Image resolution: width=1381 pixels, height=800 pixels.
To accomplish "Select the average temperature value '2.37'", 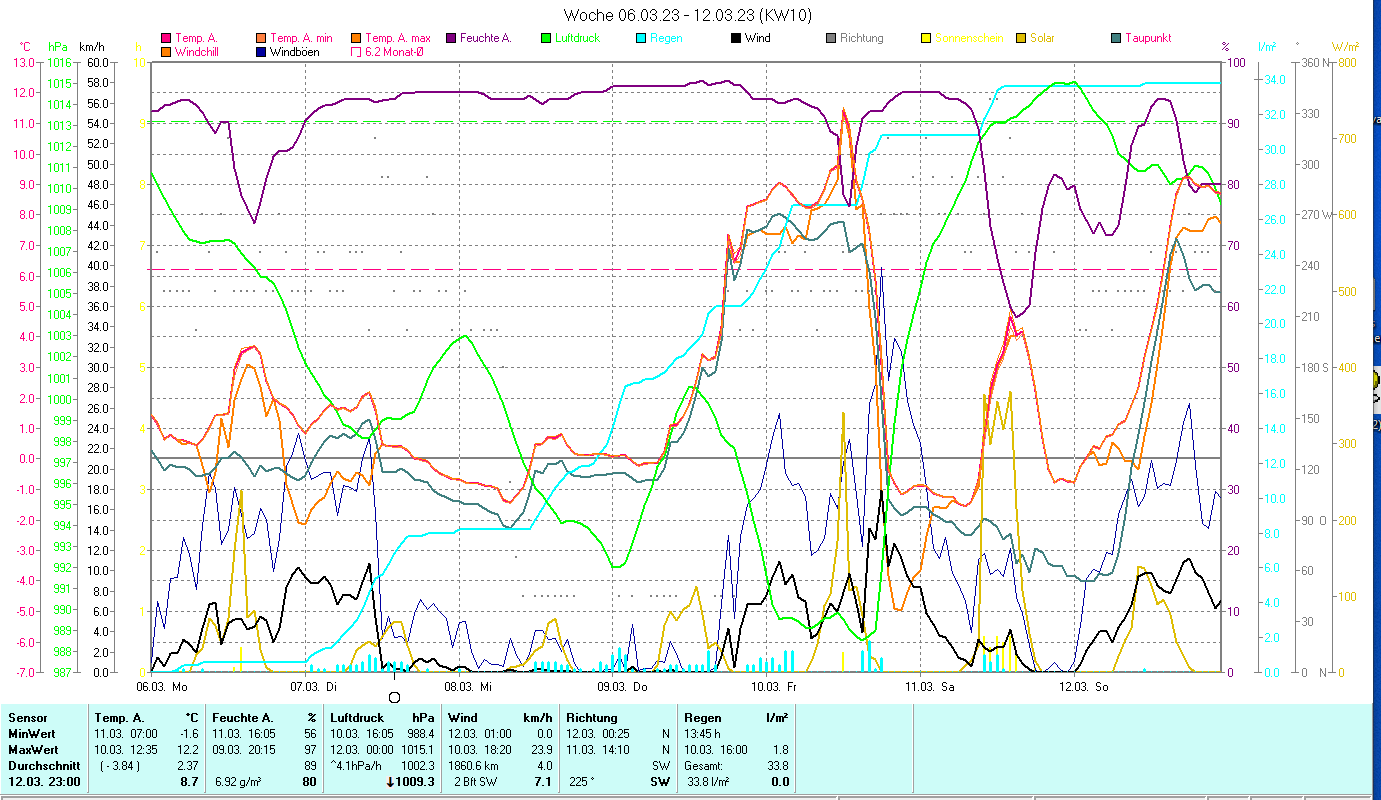I will tap(188, 766).
